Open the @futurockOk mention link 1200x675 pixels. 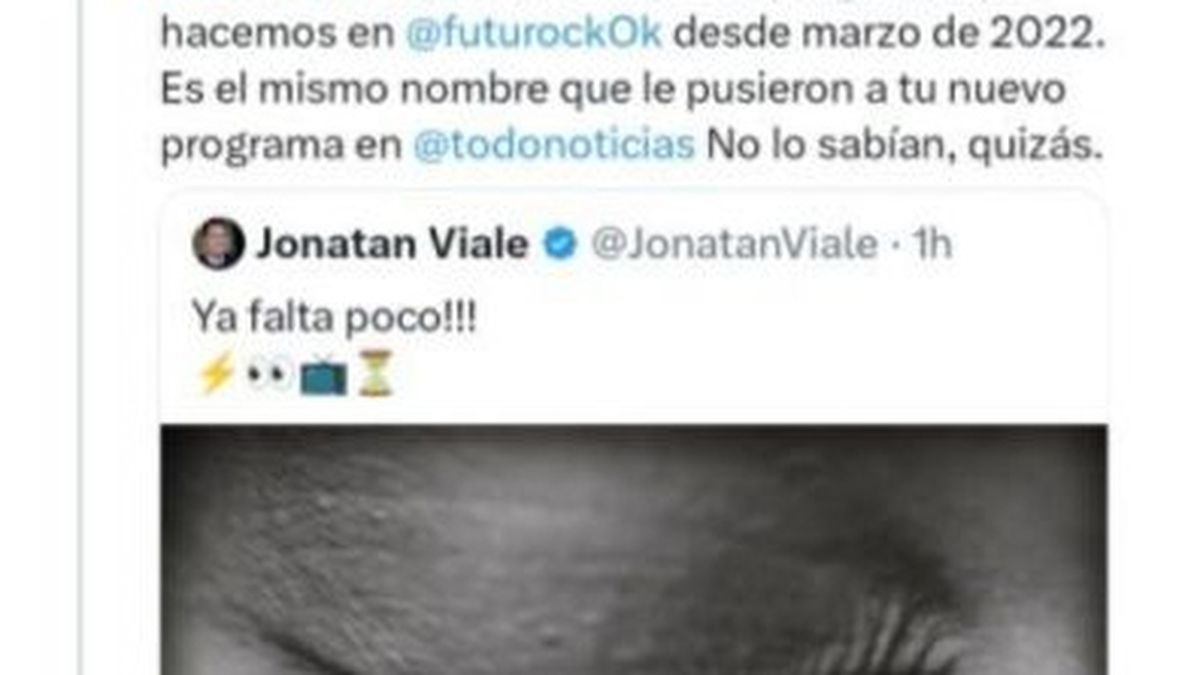click(x=534, y=34)
